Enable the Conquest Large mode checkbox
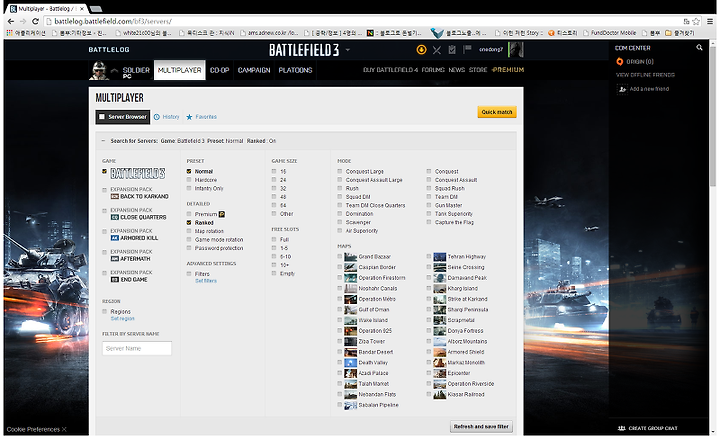 tap(340, 171)
